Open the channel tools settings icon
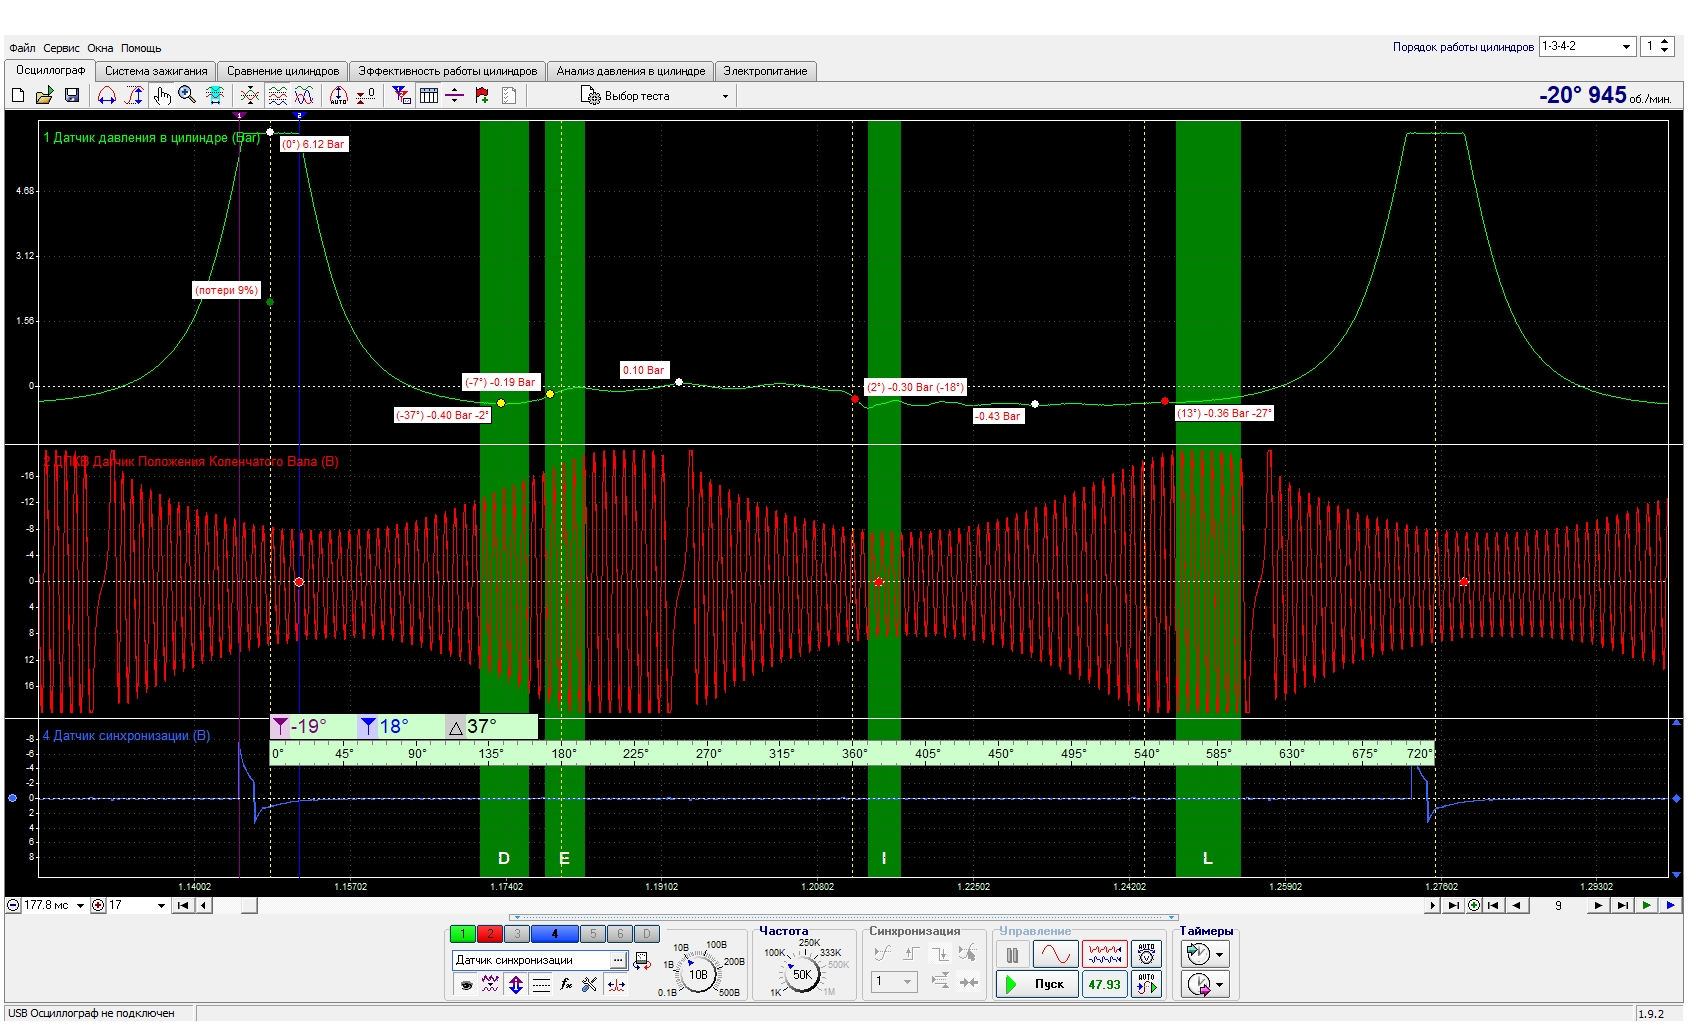Screen dimensions: 1696x1026 590,984
